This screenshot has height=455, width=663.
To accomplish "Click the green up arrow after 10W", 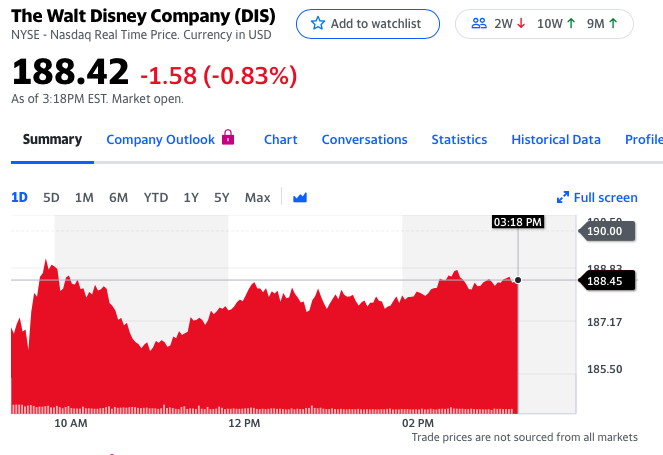I will [571, 24].
